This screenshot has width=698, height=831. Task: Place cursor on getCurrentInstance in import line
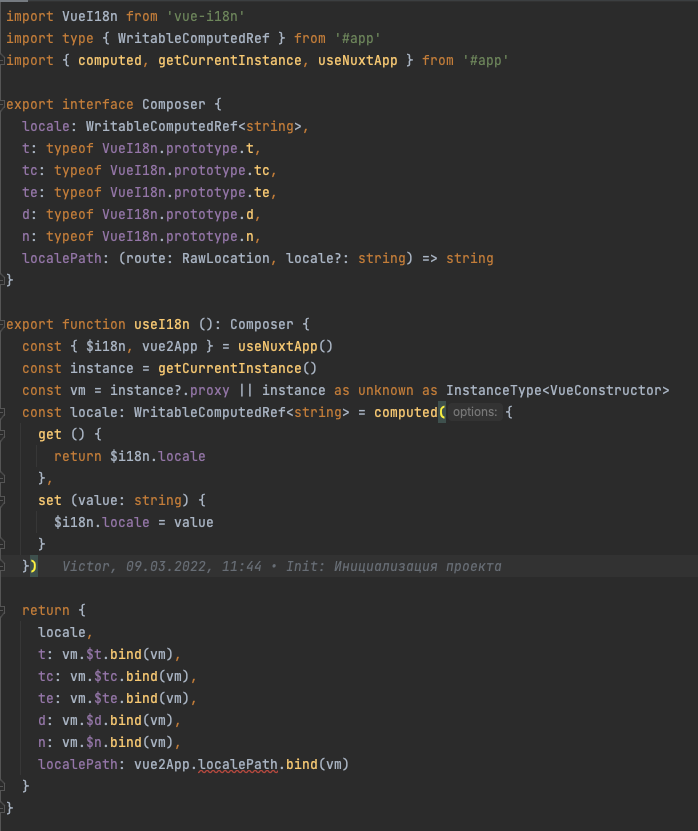click(229, 60)
